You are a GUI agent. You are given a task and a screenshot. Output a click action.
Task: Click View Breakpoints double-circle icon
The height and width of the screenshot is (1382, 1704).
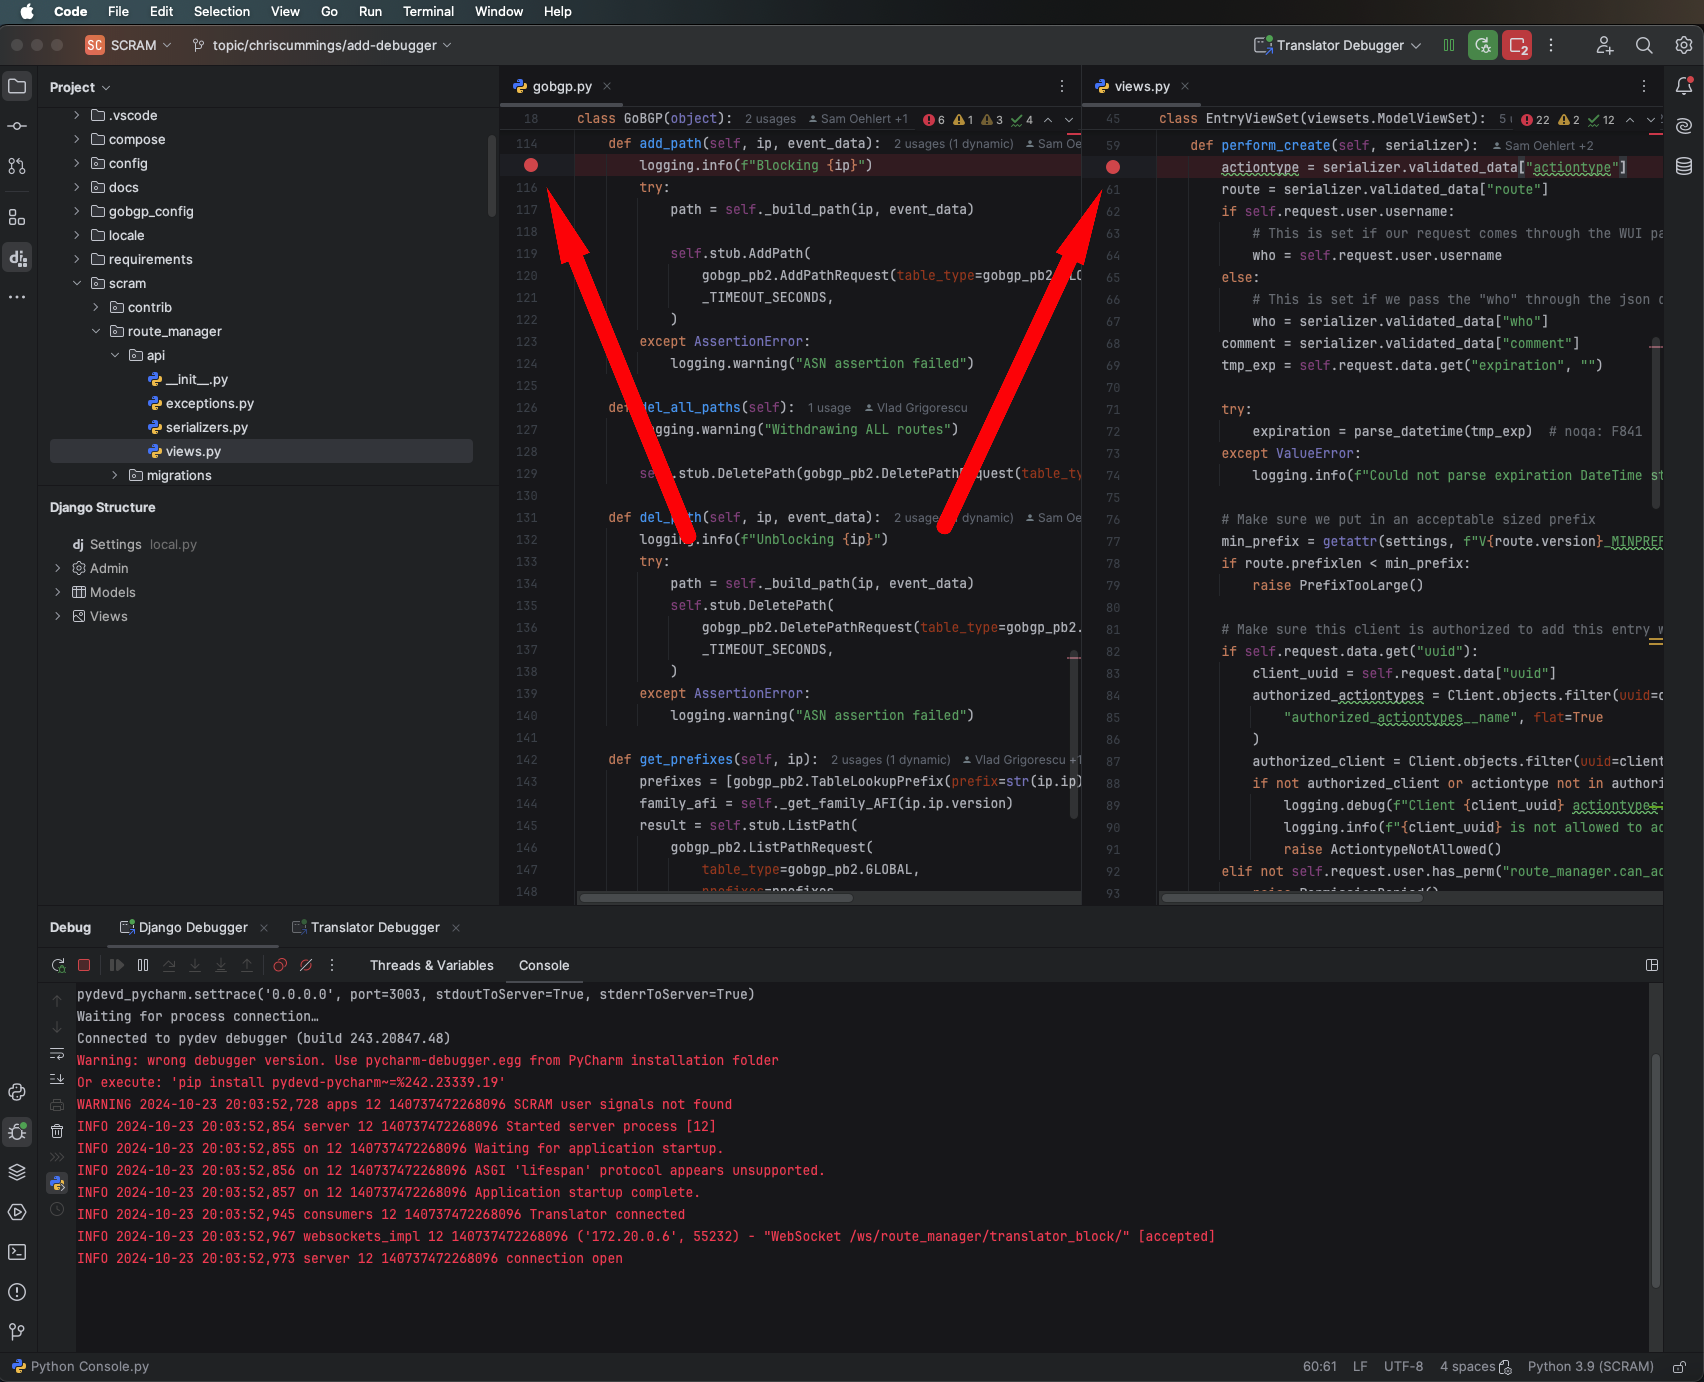pyautogui.click(x=280, y=965)
